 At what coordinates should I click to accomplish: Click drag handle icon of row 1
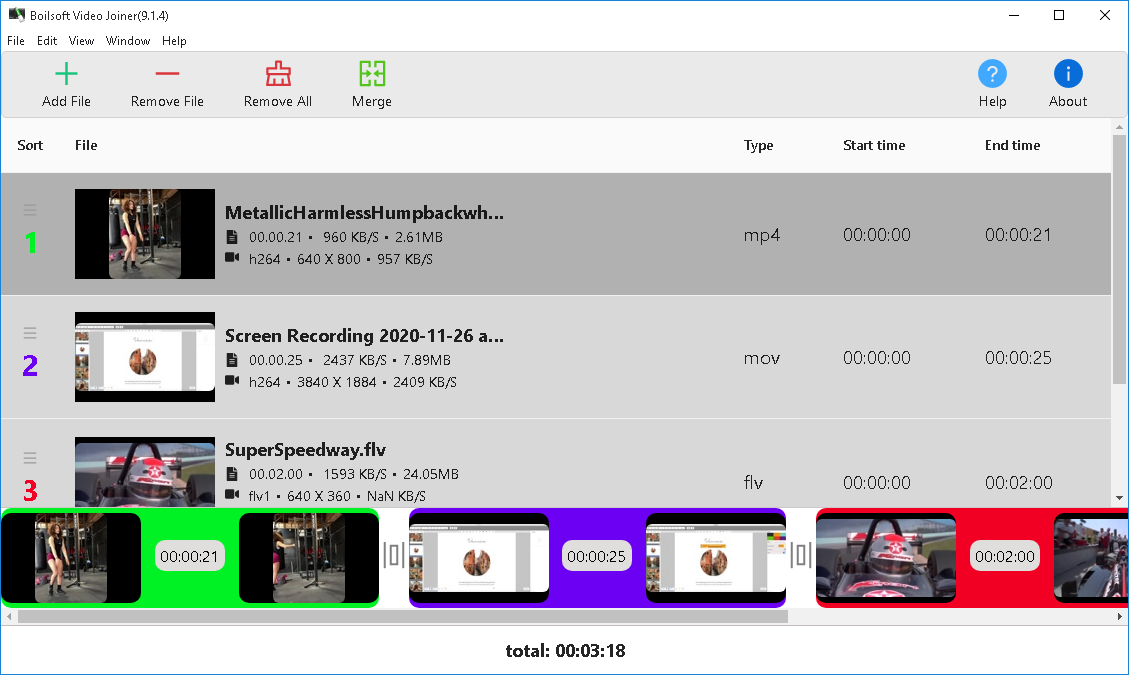click(30, 210)
